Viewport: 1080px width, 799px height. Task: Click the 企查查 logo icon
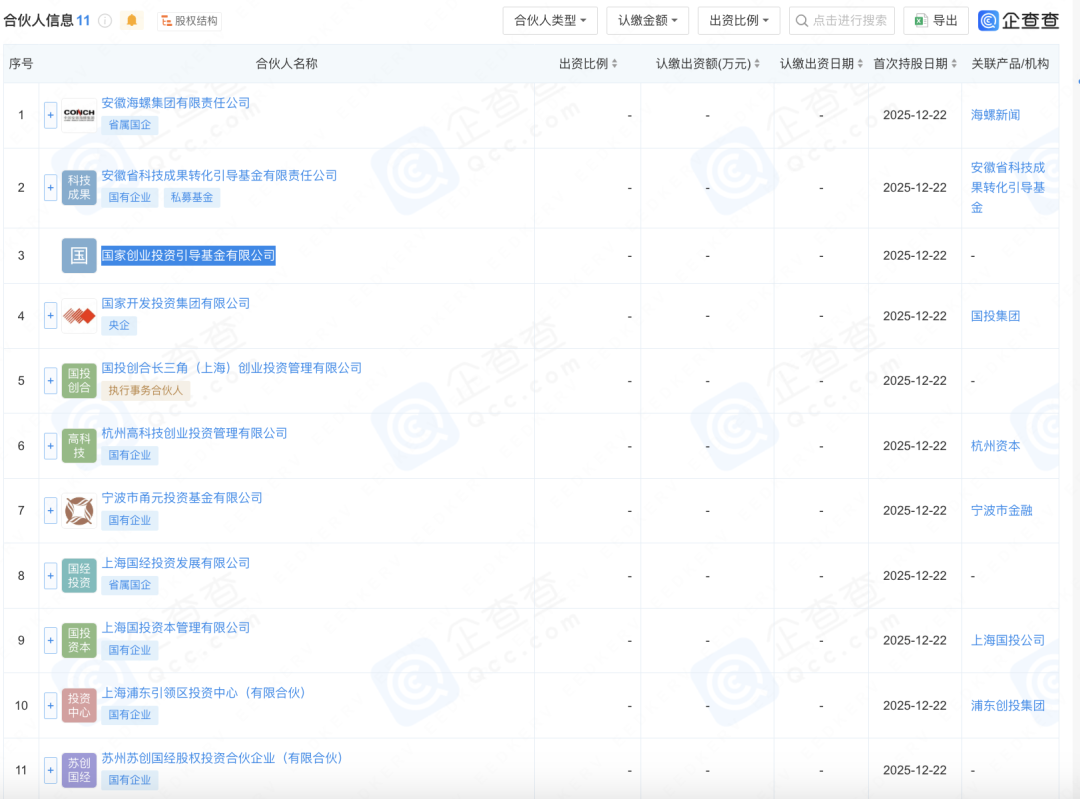click(988, 20)
